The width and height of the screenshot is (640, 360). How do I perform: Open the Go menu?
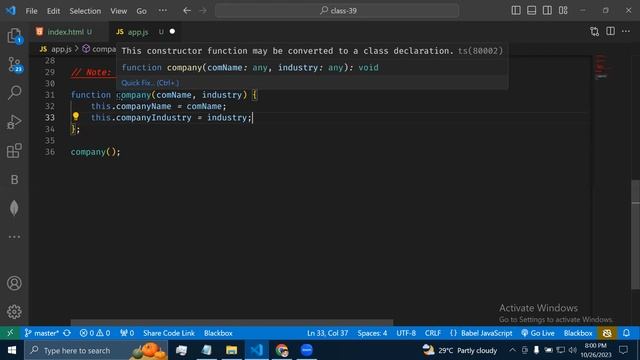tap(141, 11)
